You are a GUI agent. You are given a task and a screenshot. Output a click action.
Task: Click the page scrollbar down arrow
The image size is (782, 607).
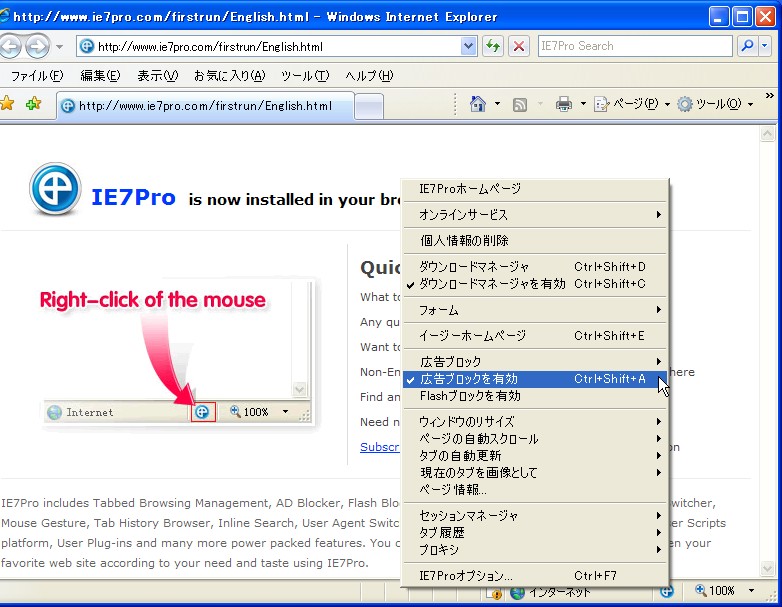pos(767,568)
